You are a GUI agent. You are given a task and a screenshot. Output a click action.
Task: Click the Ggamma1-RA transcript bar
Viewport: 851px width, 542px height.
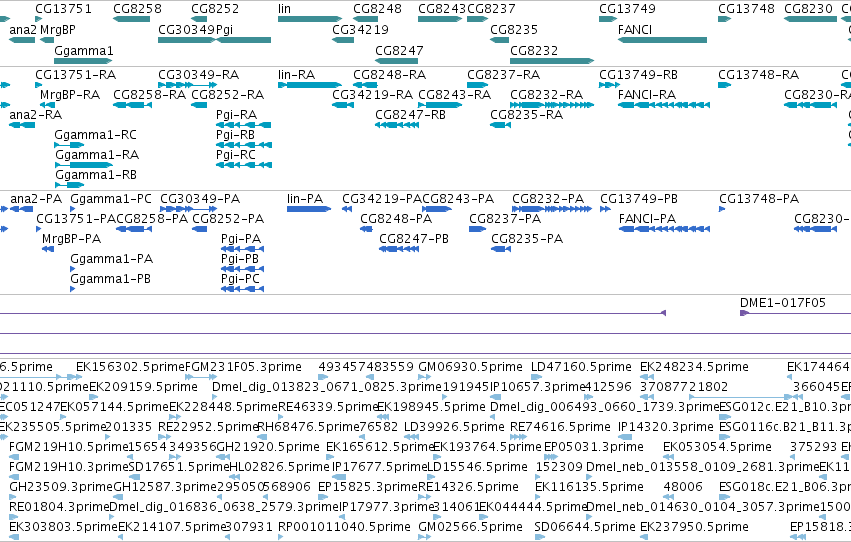84,165
